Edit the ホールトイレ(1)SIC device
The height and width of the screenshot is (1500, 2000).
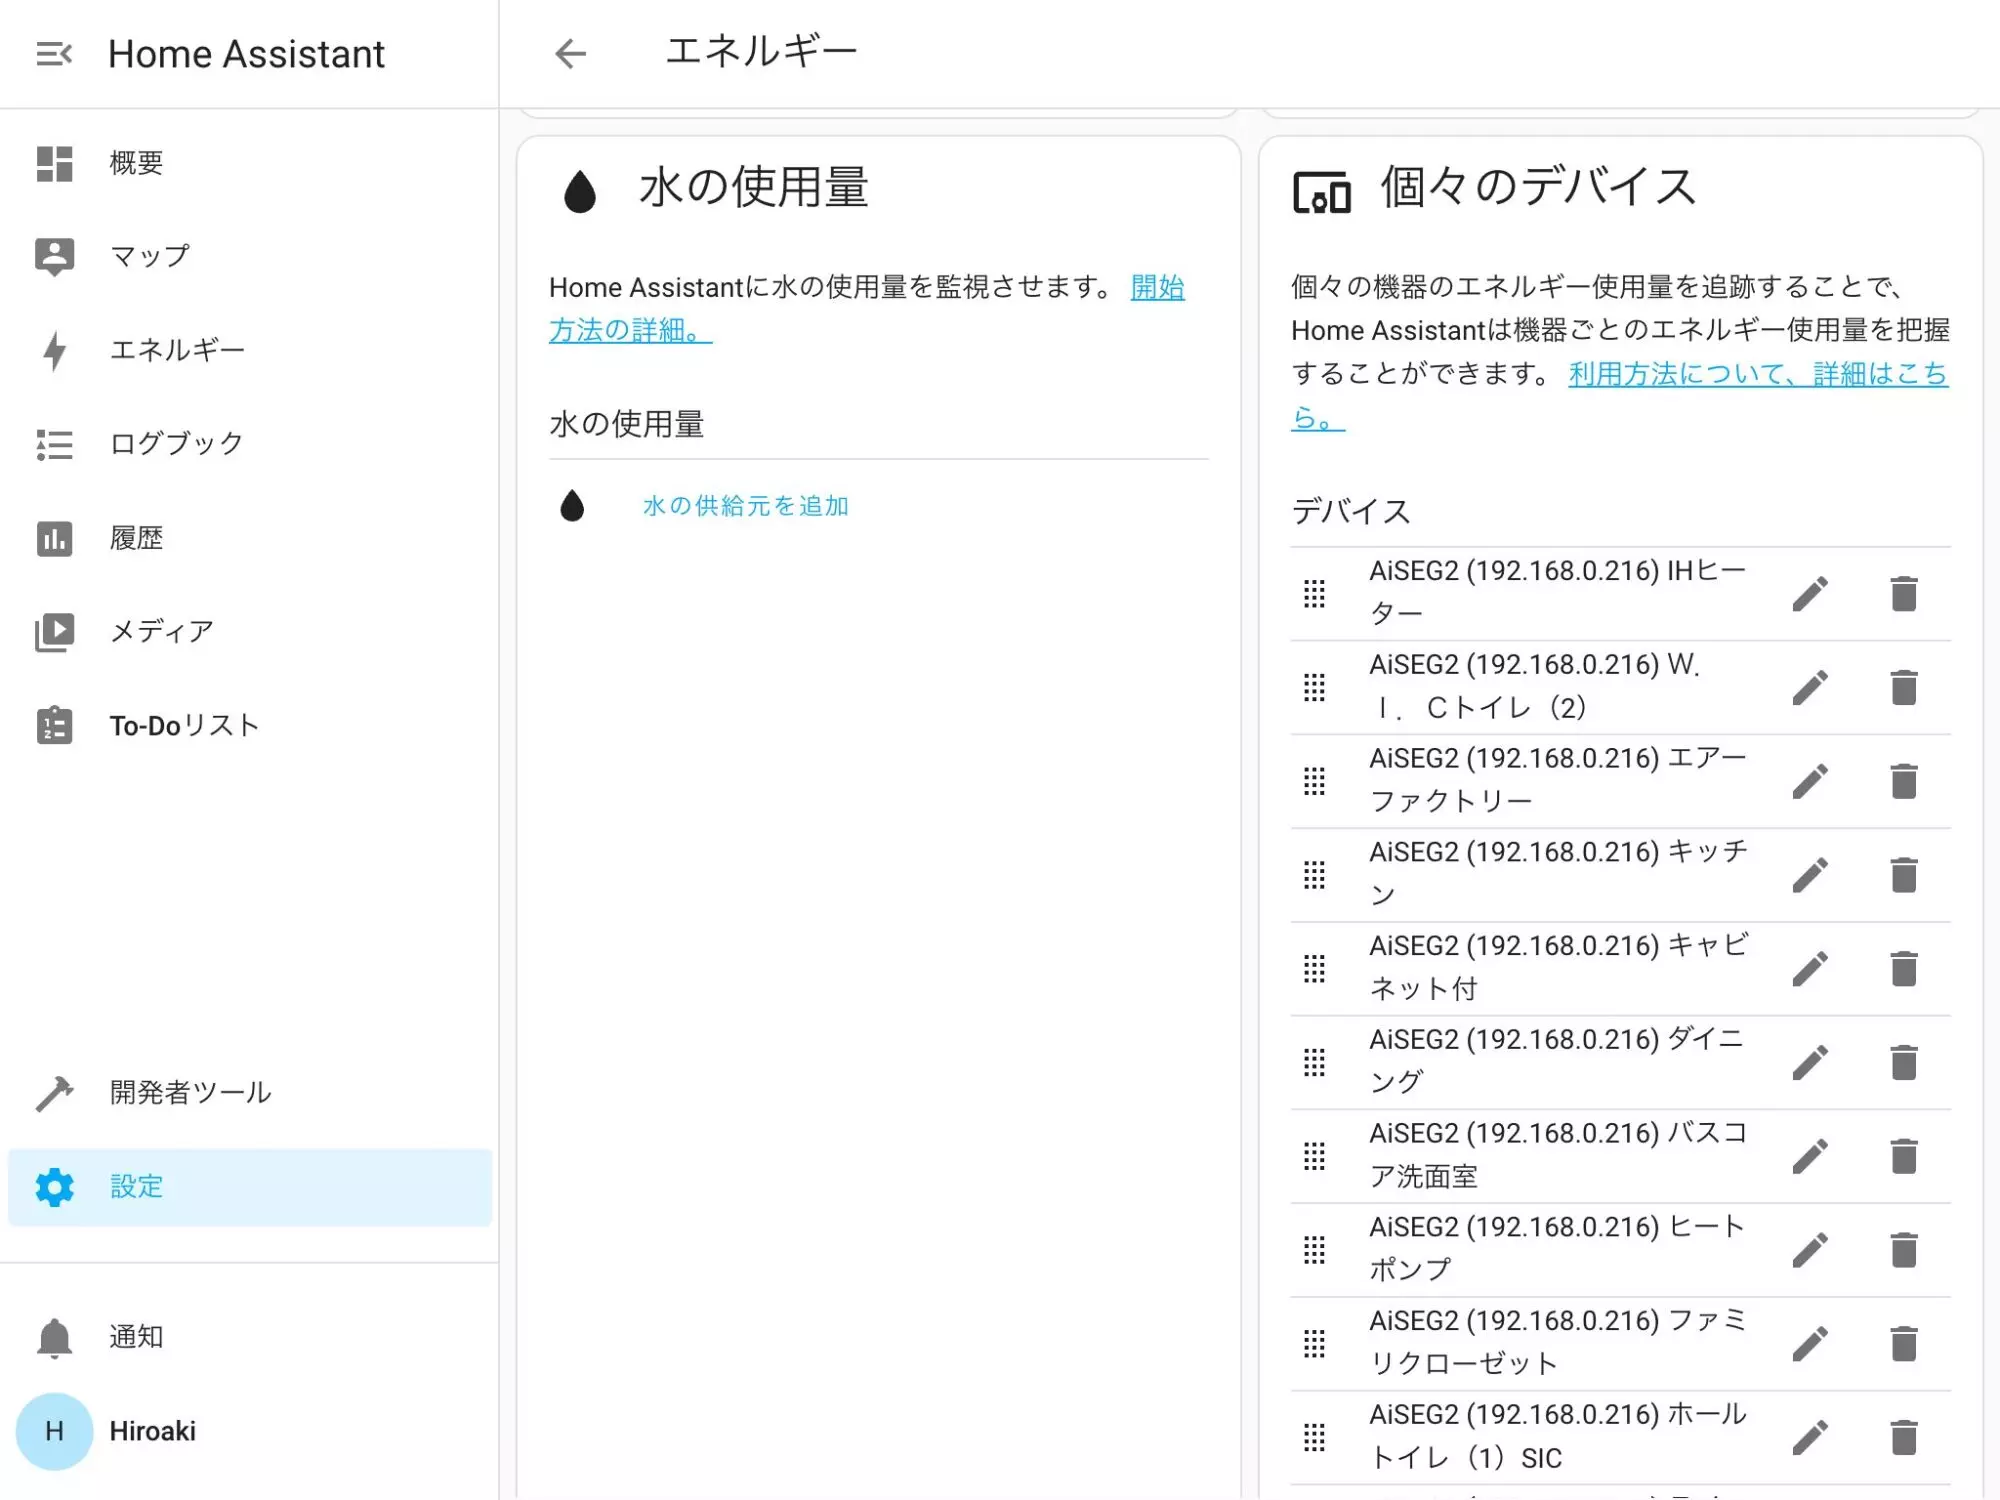1810,1437
